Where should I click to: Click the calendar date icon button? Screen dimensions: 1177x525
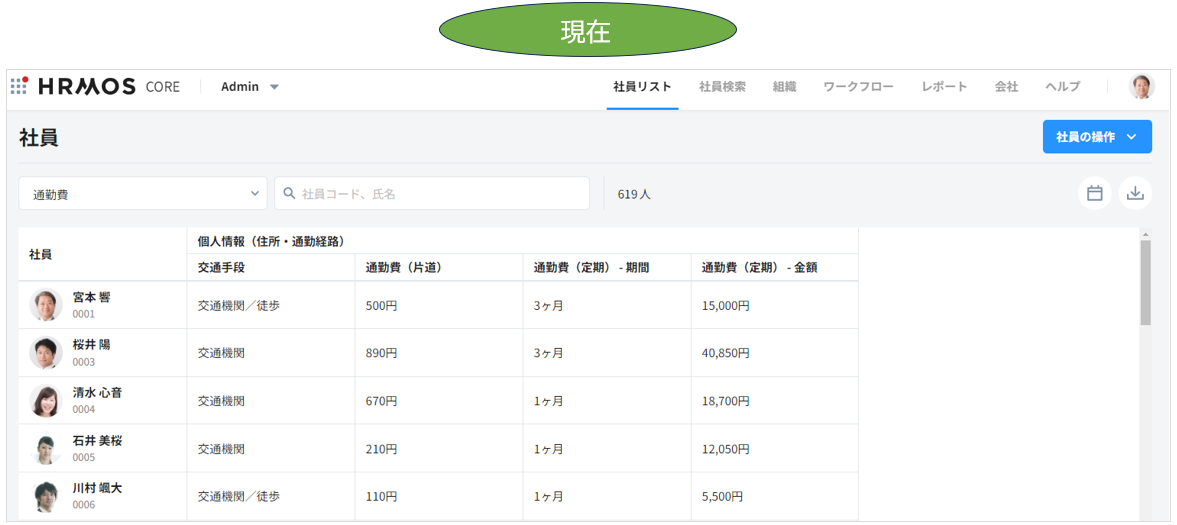pyautogui.click(x=1094, y=194)
